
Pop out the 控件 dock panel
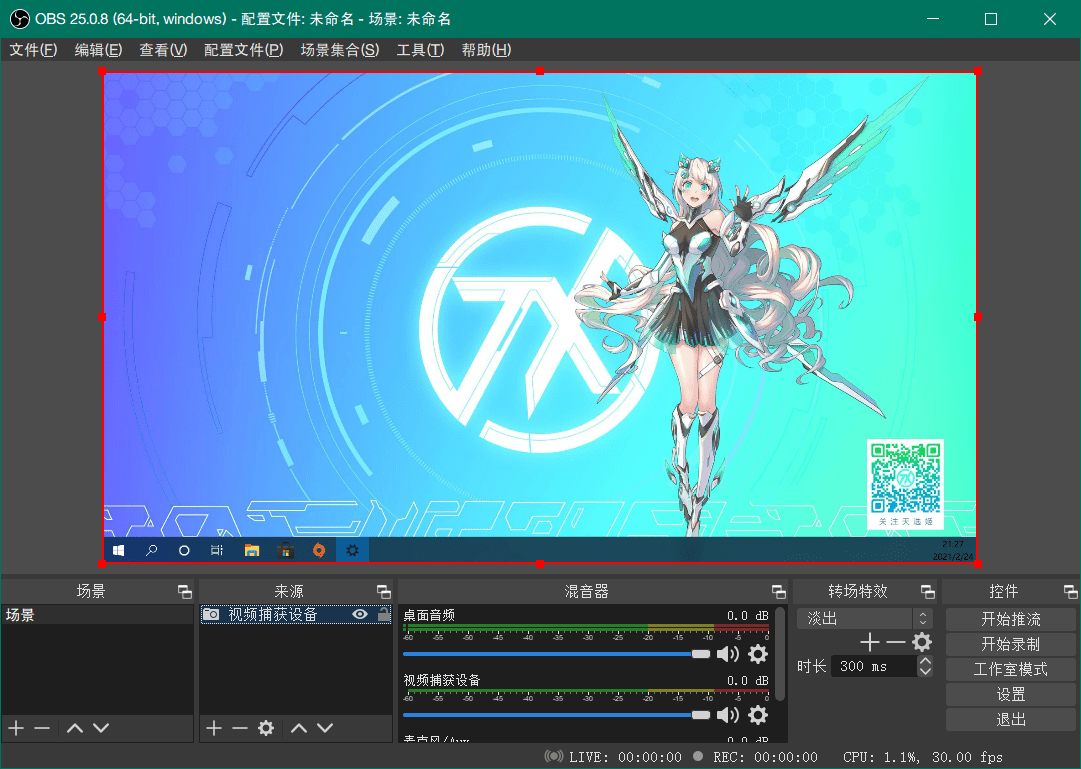pos(1070,592)
